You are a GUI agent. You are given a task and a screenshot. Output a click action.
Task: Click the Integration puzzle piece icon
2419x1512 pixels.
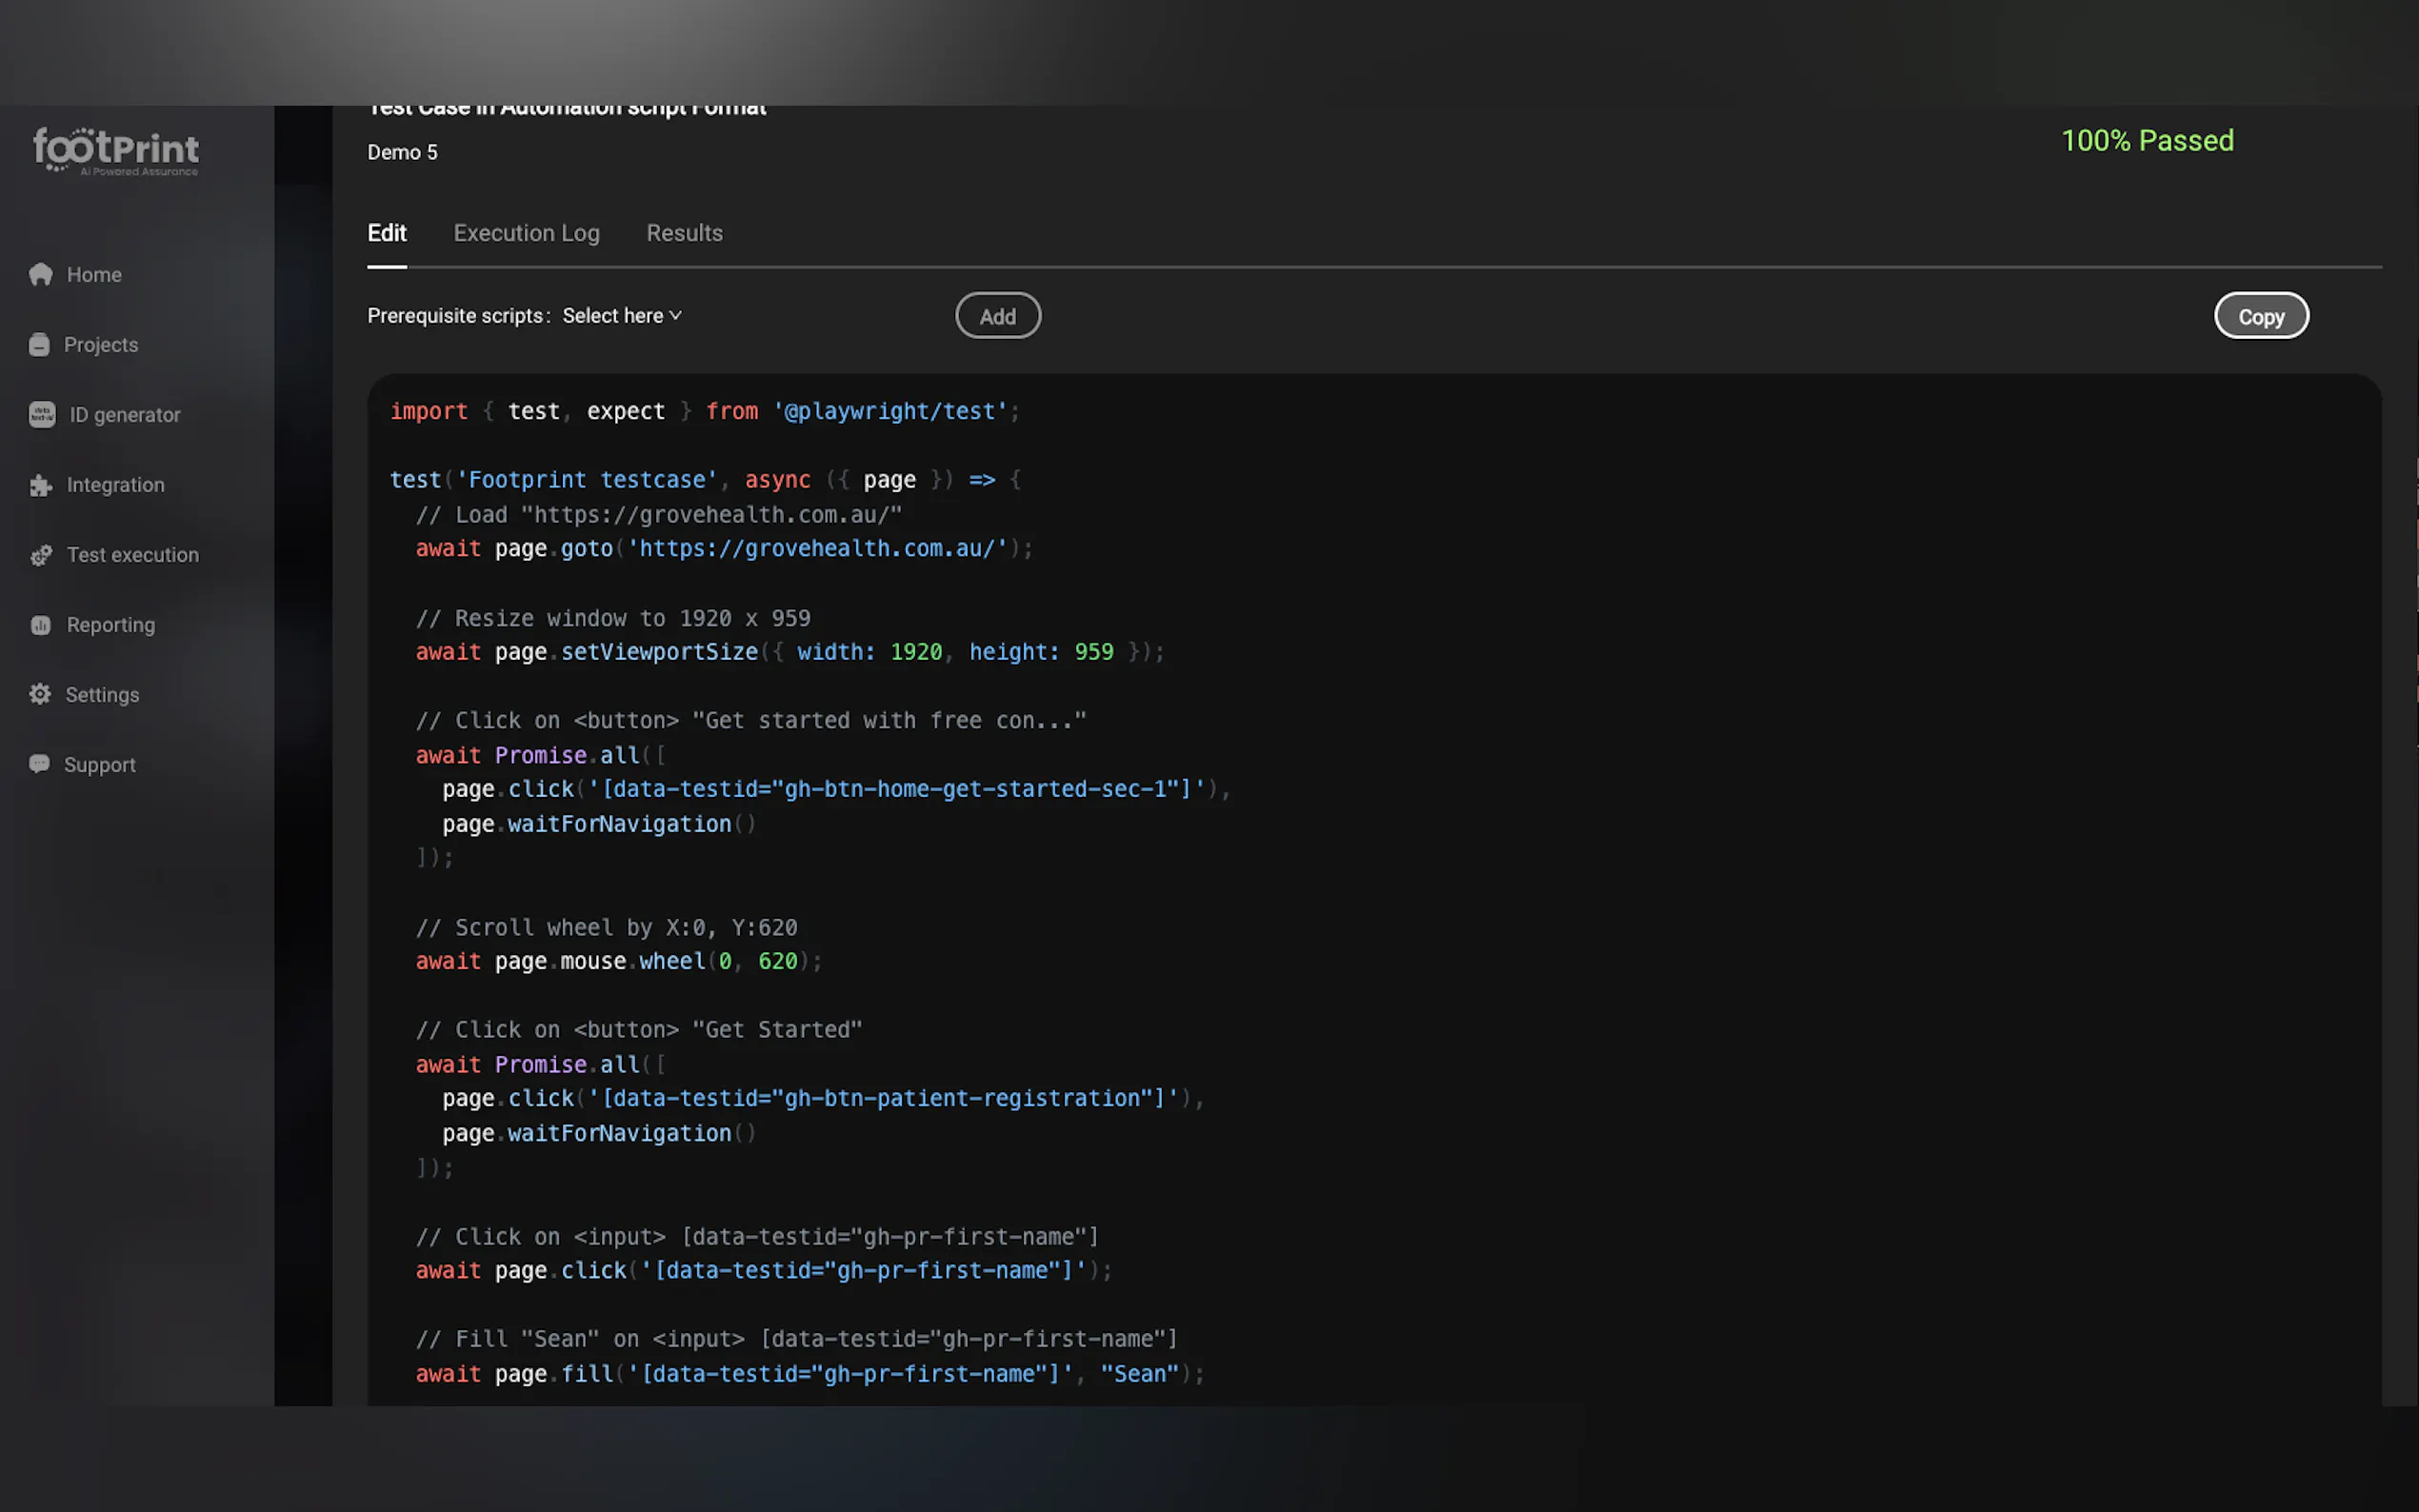click(40, 485)
